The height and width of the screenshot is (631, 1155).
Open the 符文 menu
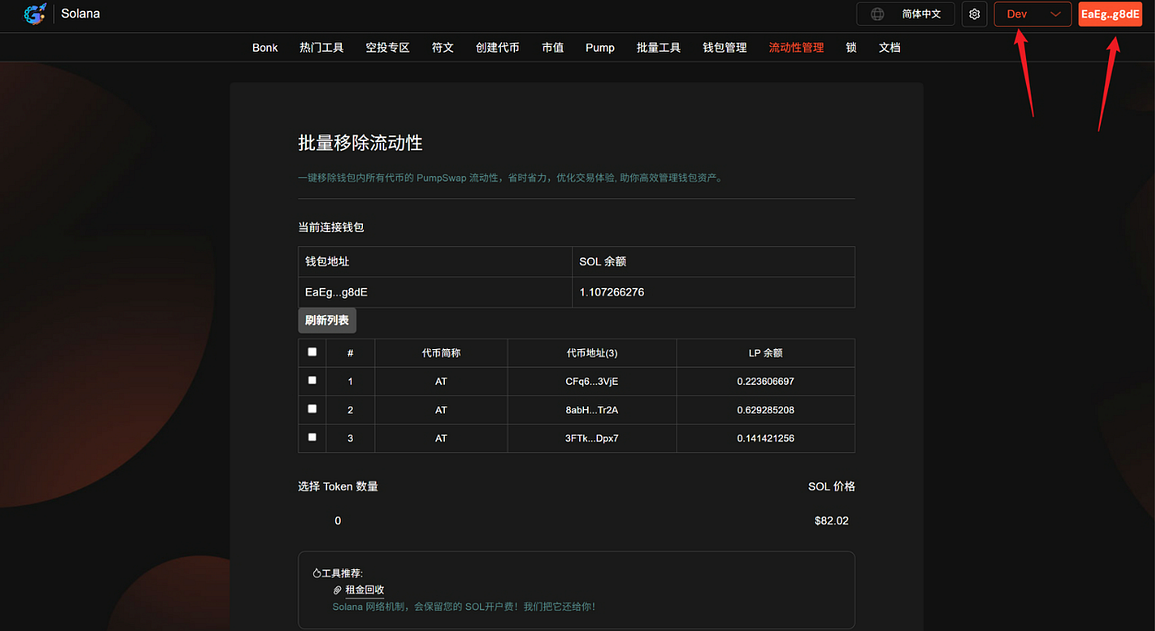(443, 47)
